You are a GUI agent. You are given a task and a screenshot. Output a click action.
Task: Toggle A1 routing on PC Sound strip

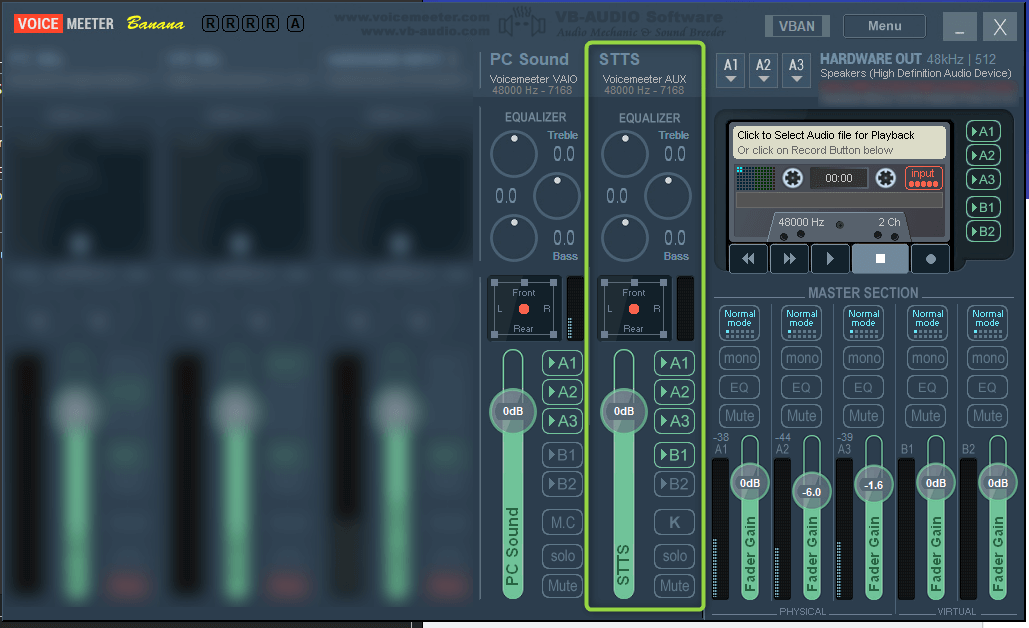(x=562, y=363)
